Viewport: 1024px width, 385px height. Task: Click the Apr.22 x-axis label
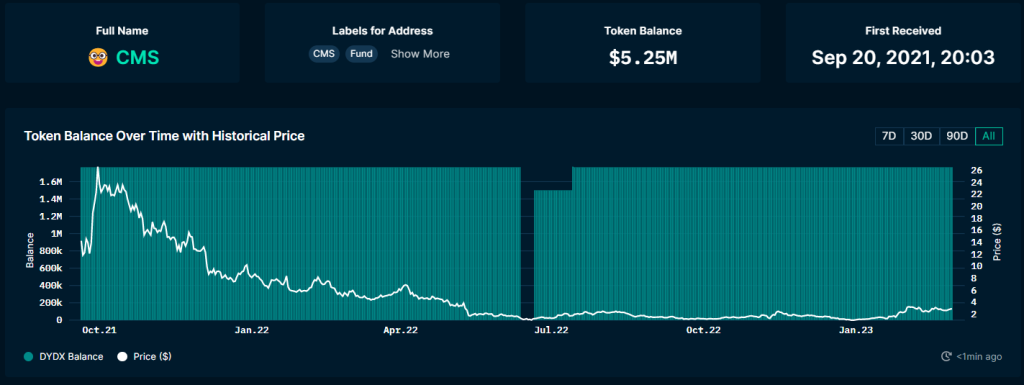click(400, 331)
